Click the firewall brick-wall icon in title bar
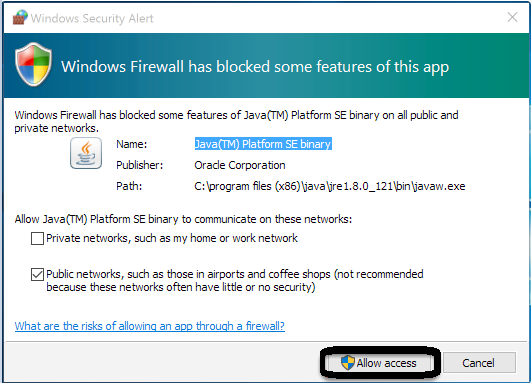Screen dimensions: 531x383 pos(20,17)
